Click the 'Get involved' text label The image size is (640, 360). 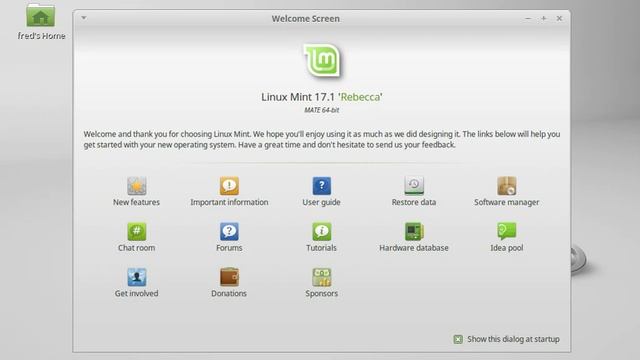point(136,293)
